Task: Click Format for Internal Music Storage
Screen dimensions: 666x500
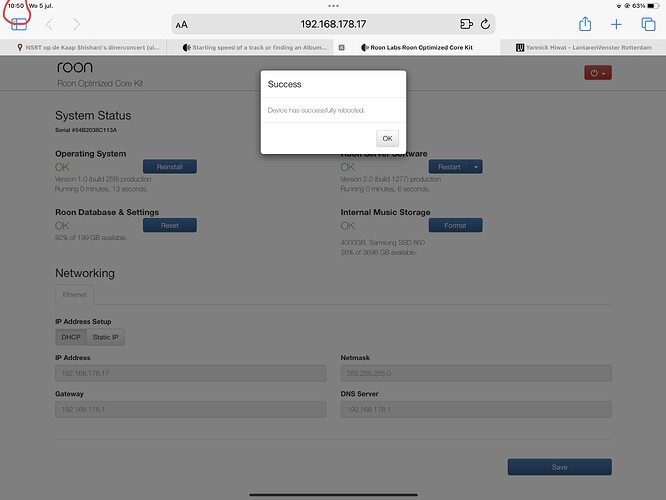Action: pyautogui.click(x=455, y=226)
